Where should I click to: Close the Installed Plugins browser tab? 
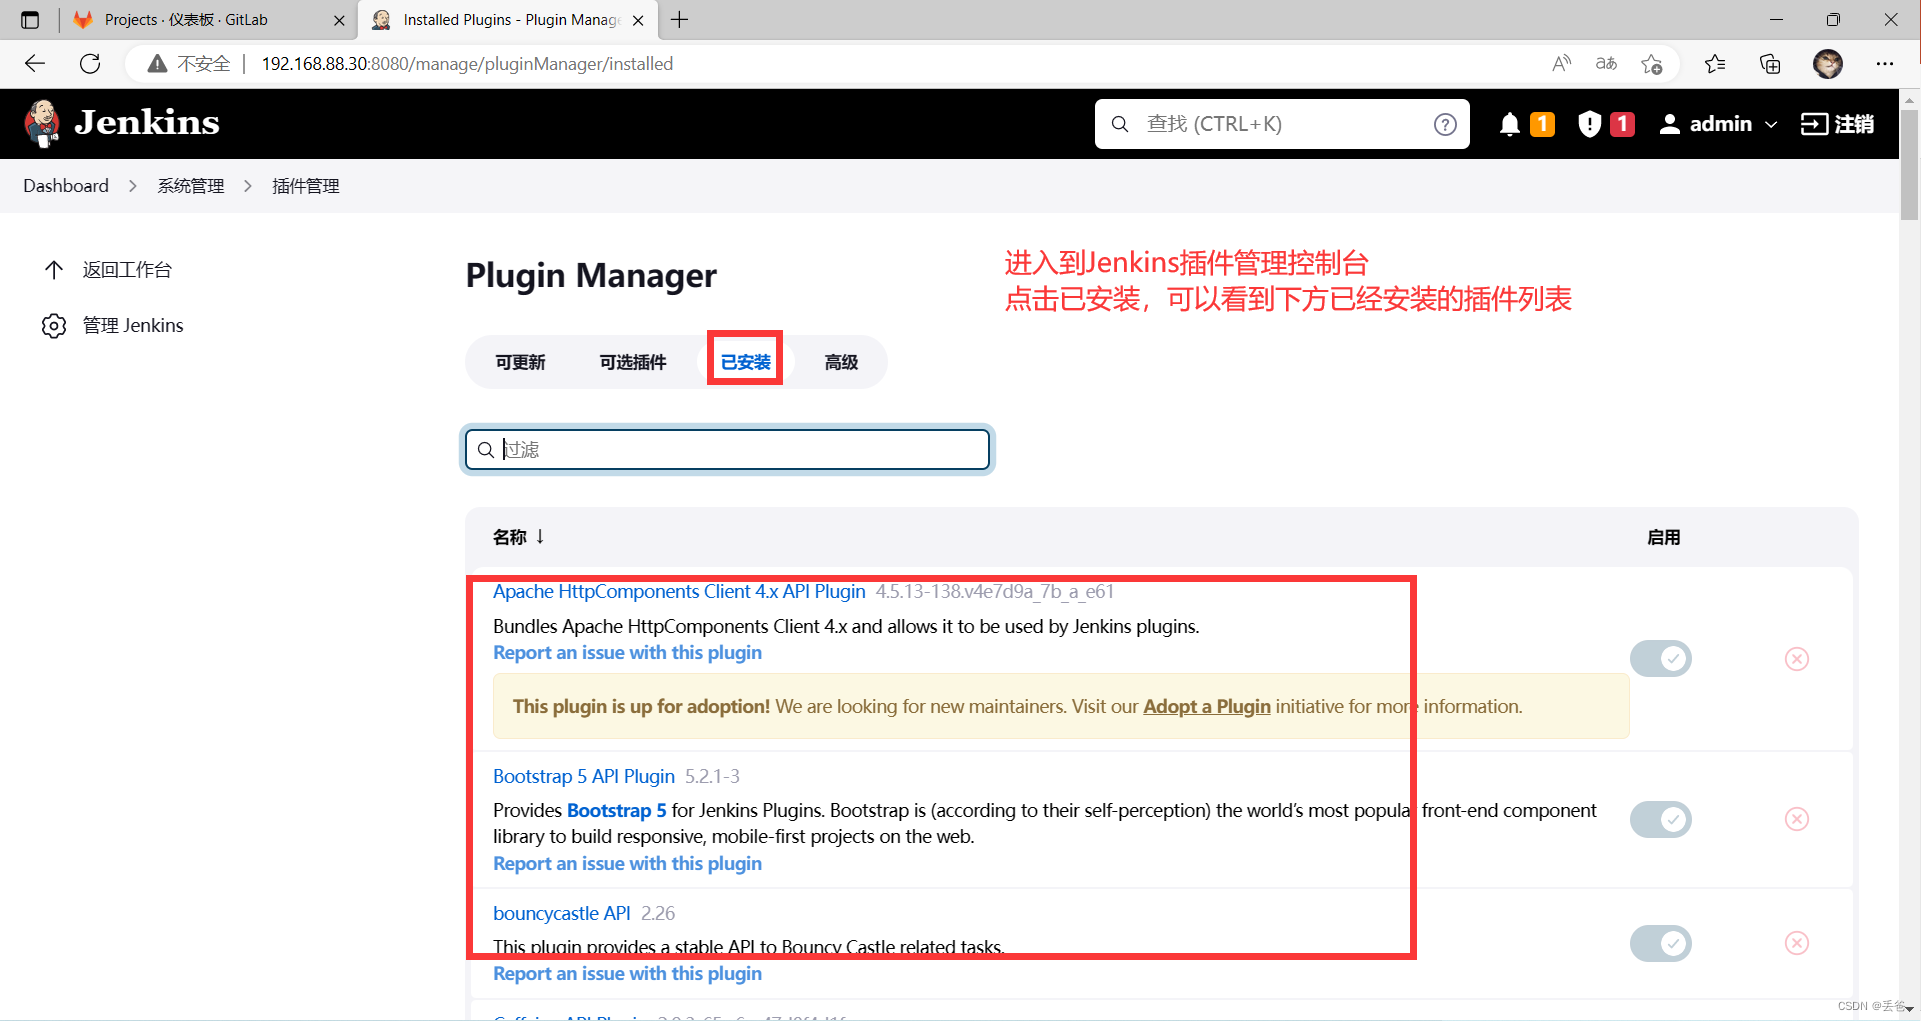[x=638, y=20]
